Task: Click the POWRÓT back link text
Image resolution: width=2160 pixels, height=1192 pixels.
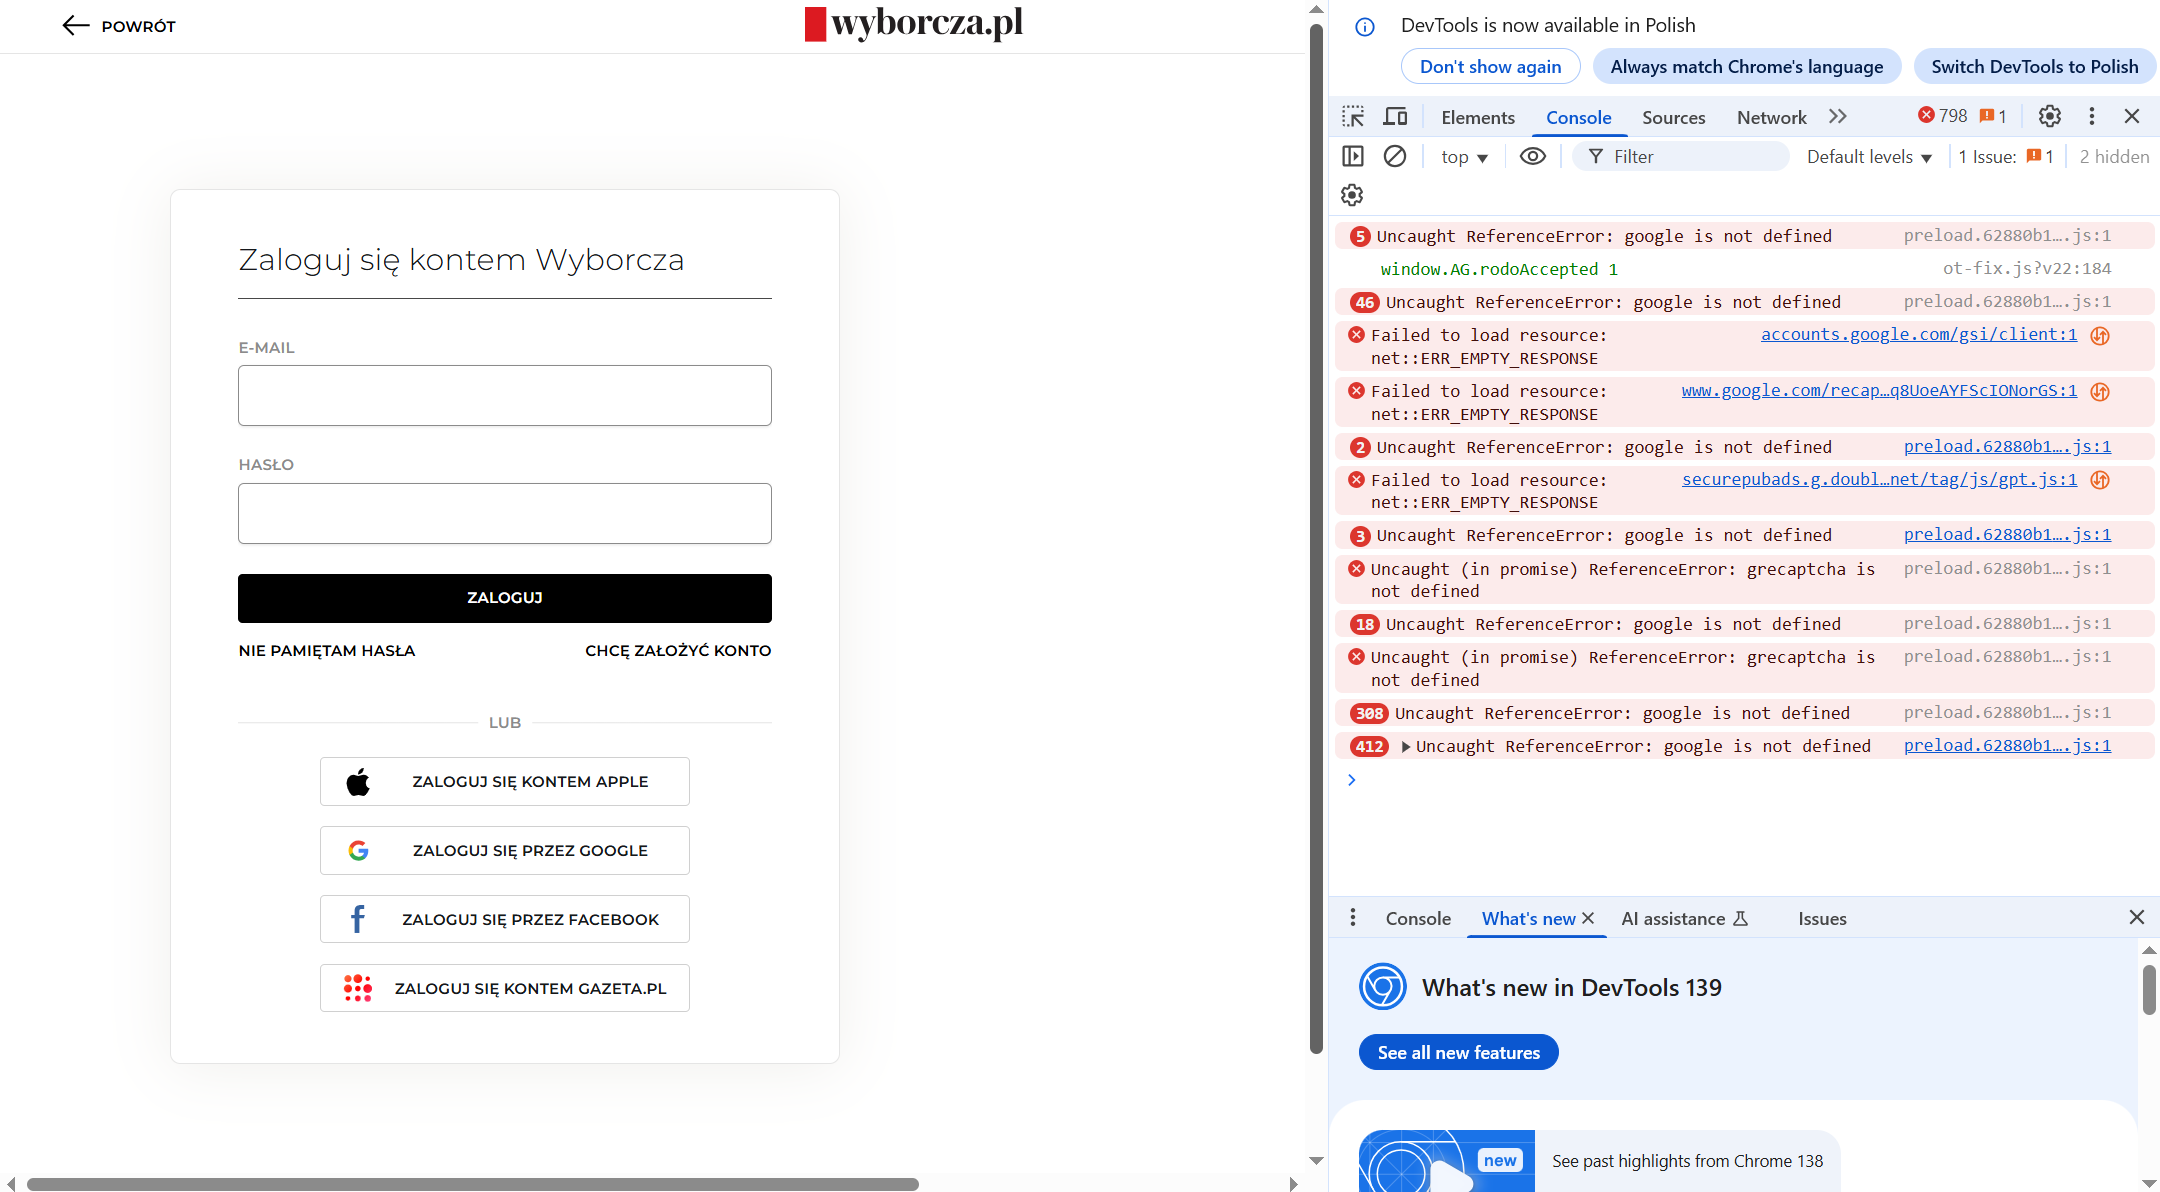Action: coord(139,27)
